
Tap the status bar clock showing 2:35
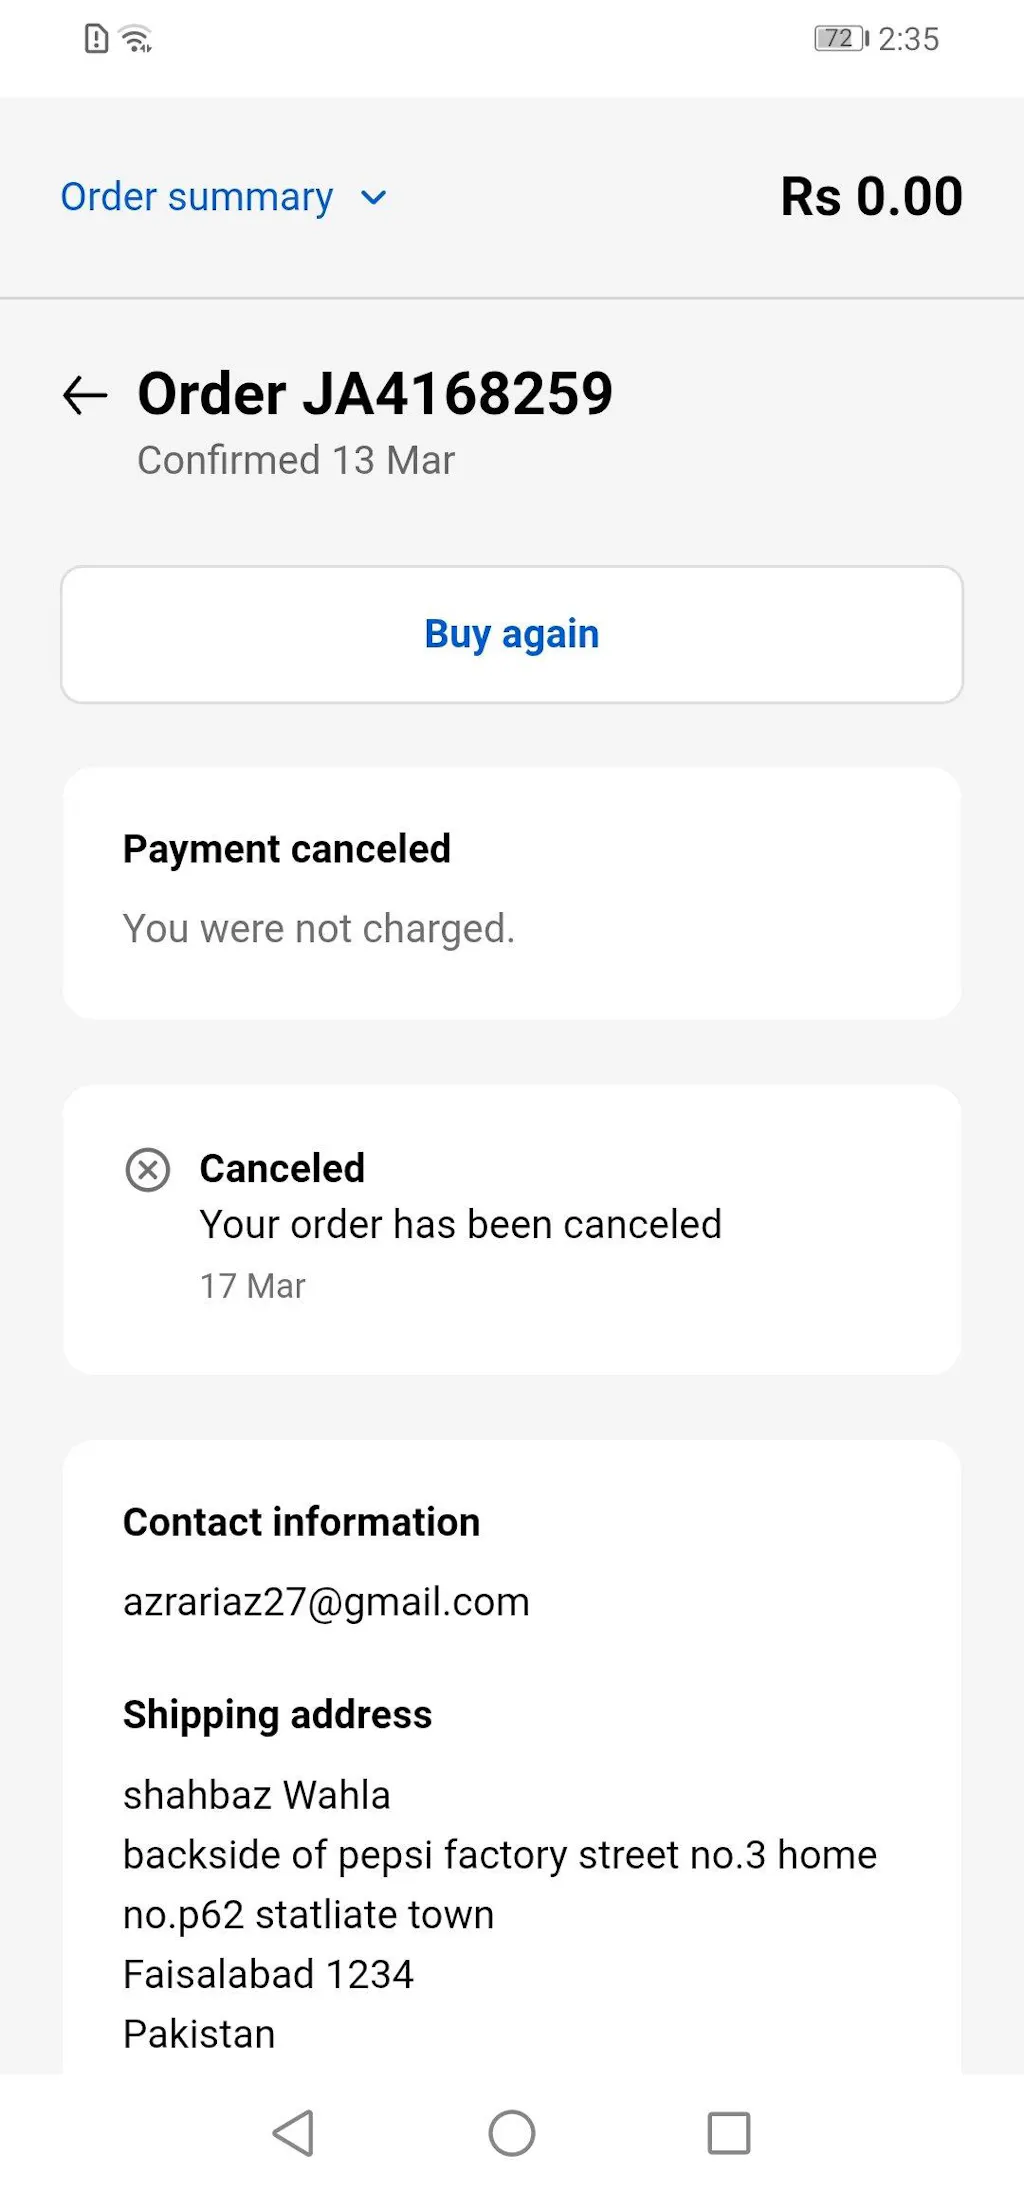click(x=909, y=39)
